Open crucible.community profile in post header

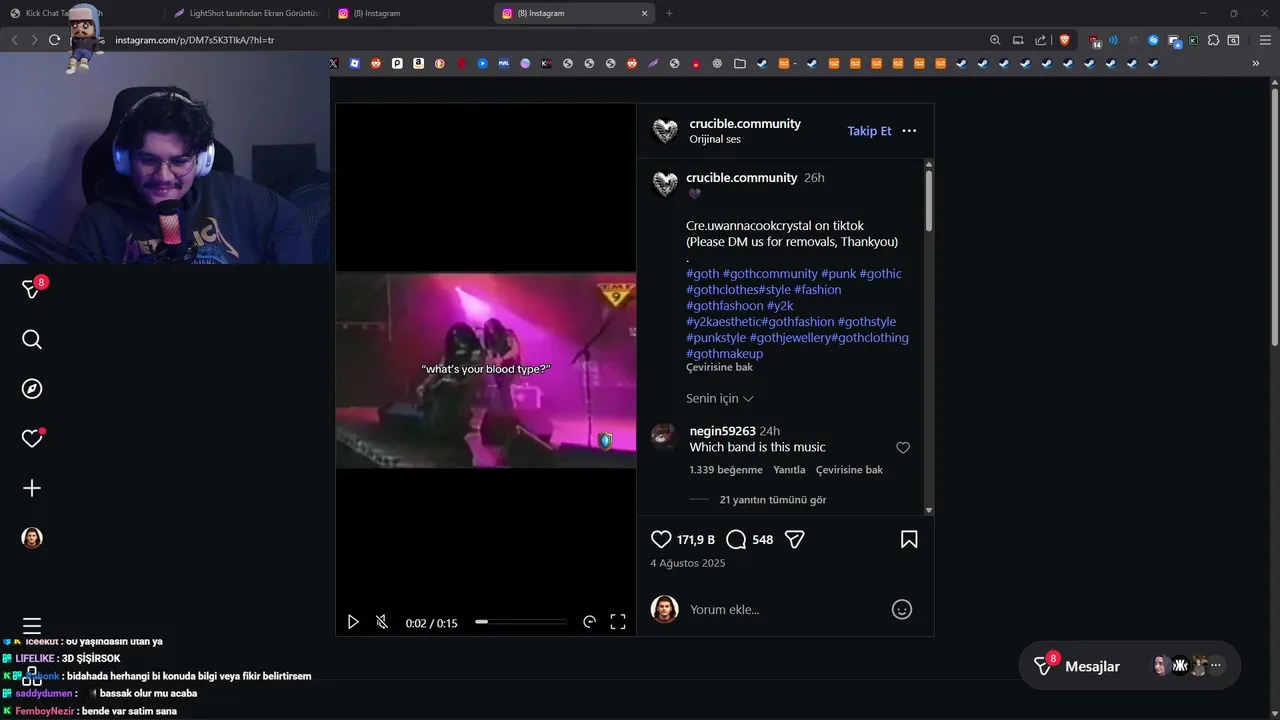click(x=745, y=124)
